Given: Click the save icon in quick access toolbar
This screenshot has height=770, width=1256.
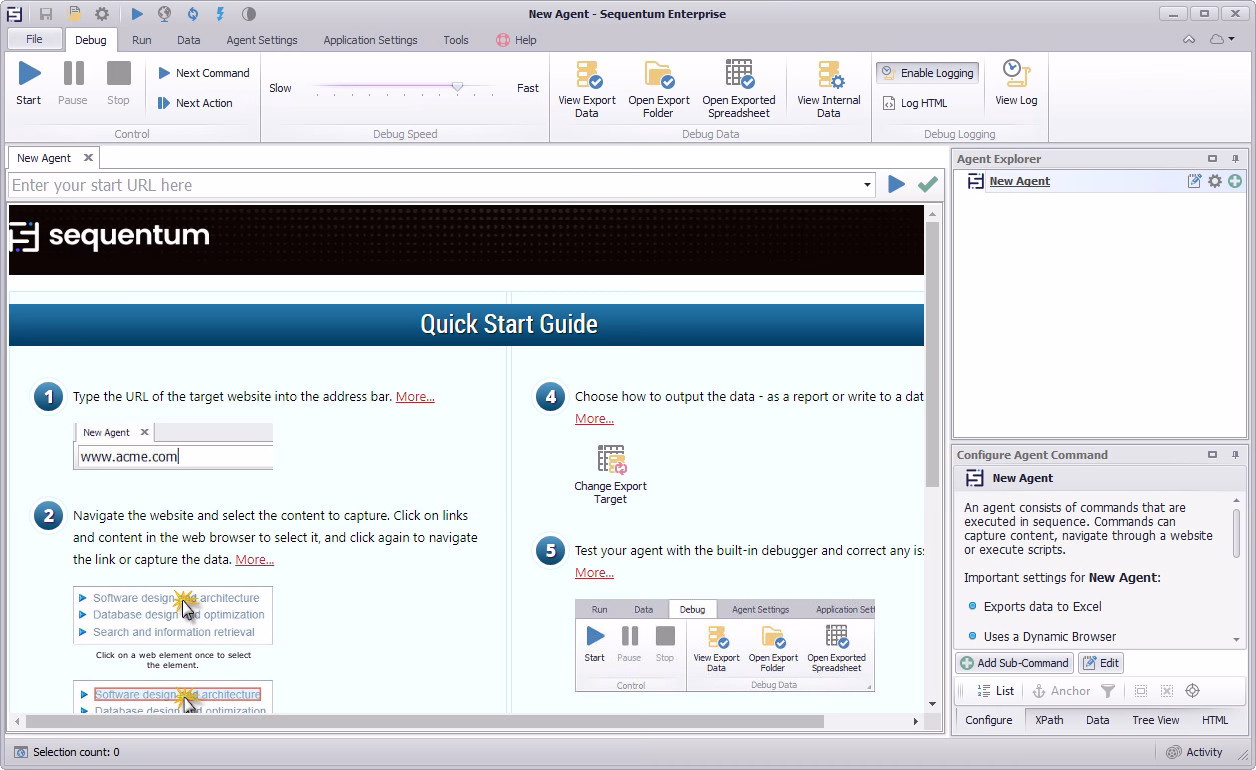Looking at the screenshot, I should 46,14.
